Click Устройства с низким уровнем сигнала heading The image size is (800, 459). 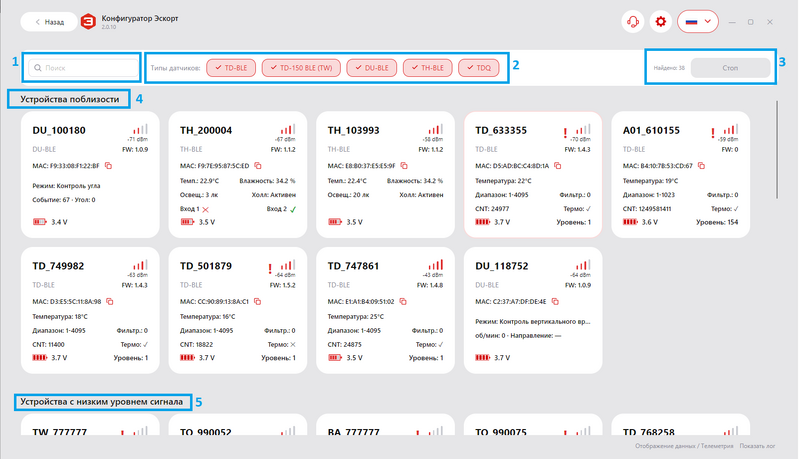(x=102, y=402)
